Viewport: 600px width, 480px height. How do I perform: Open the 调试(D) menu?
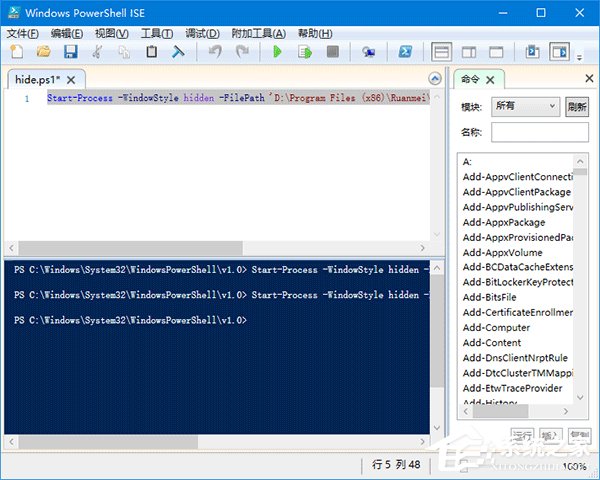pyautogui.click(x=202, y=33)
